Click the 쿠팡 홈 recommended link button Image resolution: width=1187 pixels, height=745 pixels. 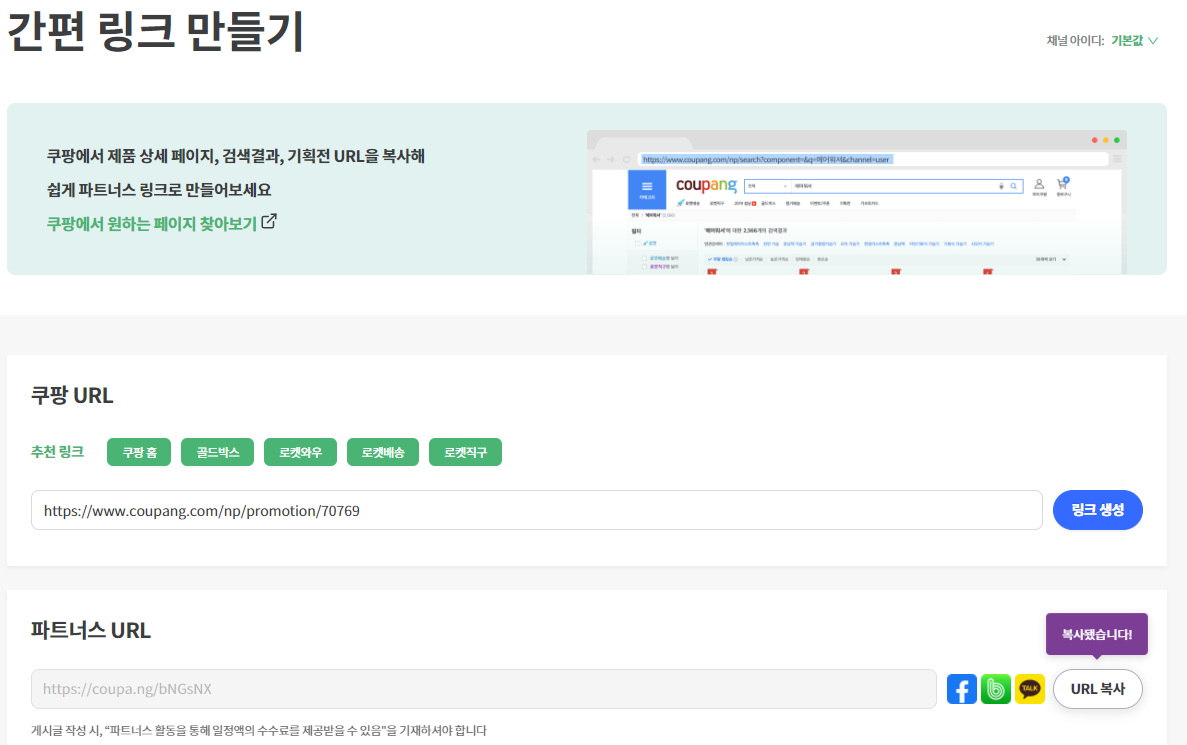(139, 452)
